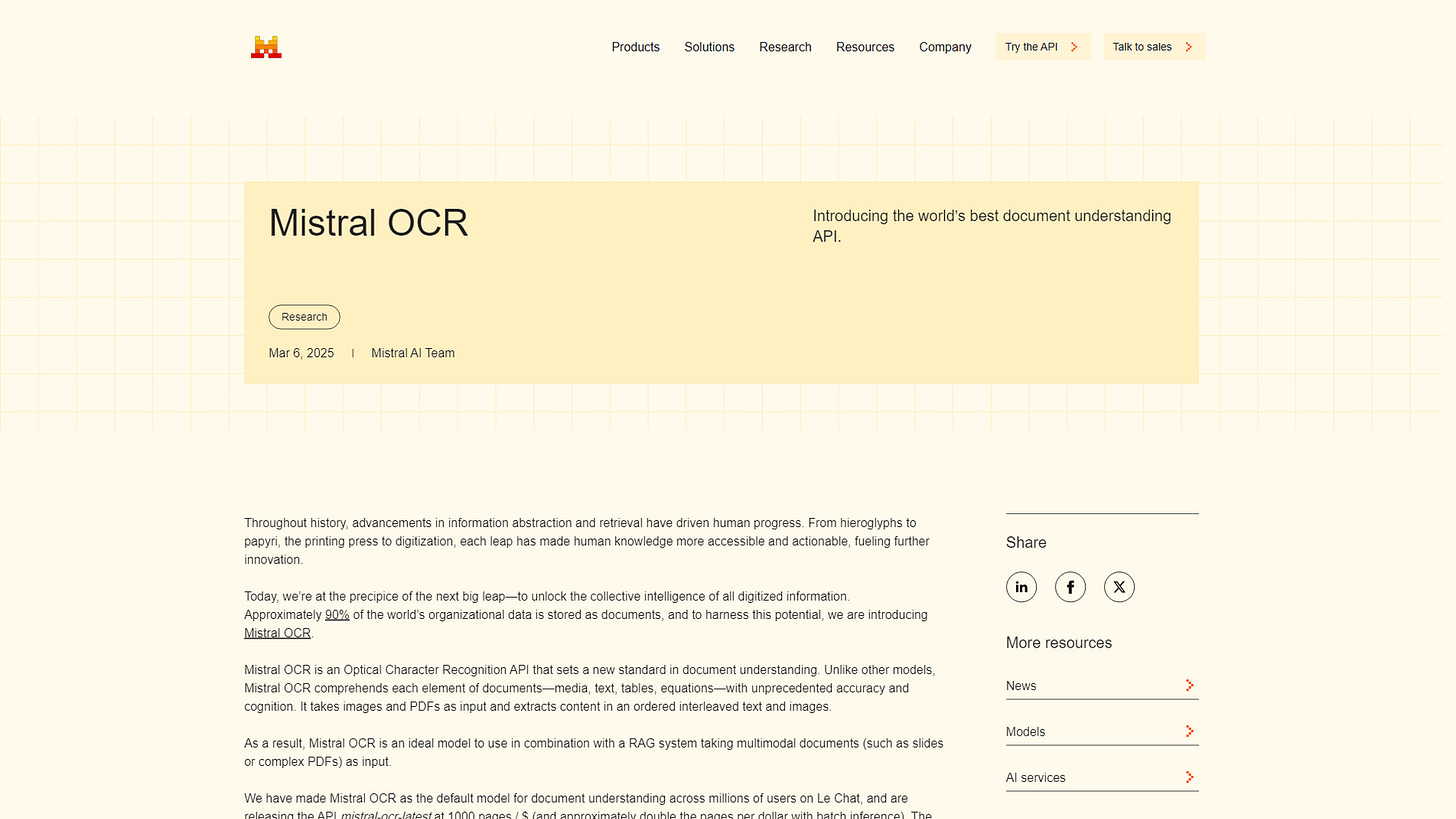The width and height of the screenshot is (1456, 819).
Task: Open the Products menu
Action: [636, 47]
